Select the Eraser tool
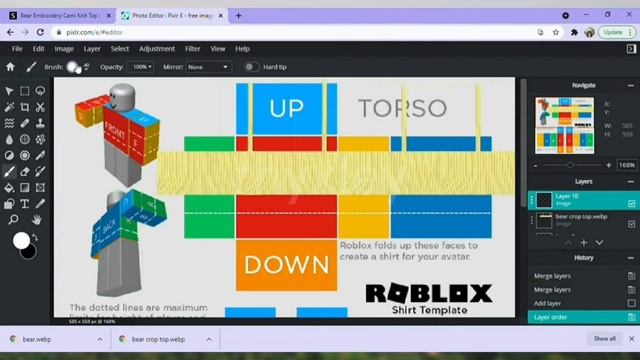 click(x=24, y=171)
